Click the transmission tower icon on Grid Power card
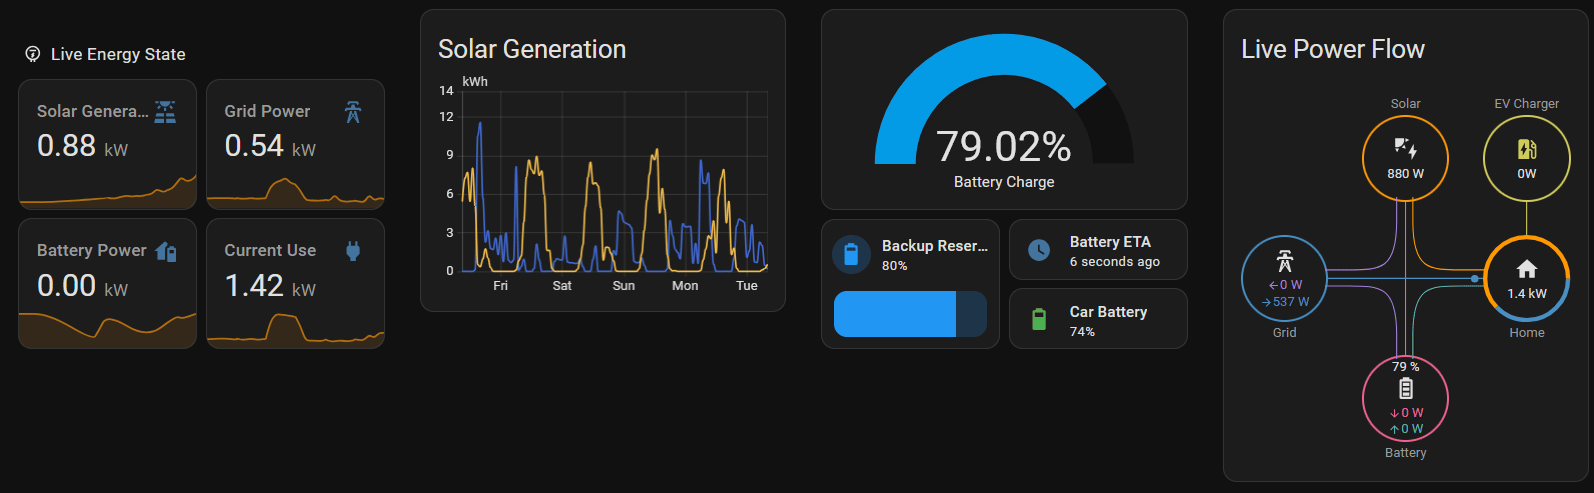This screenshot has height=493, width=1594. 353,112
